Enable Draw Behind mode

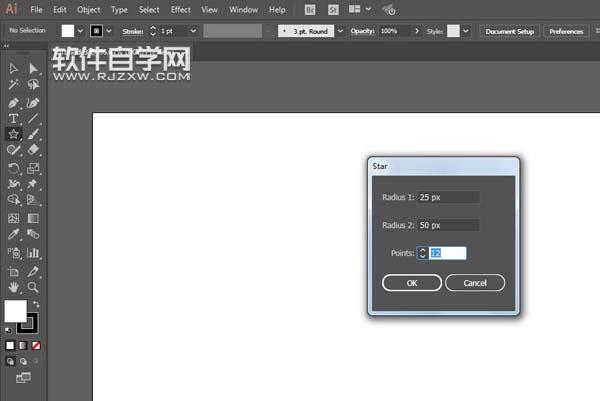23,362
